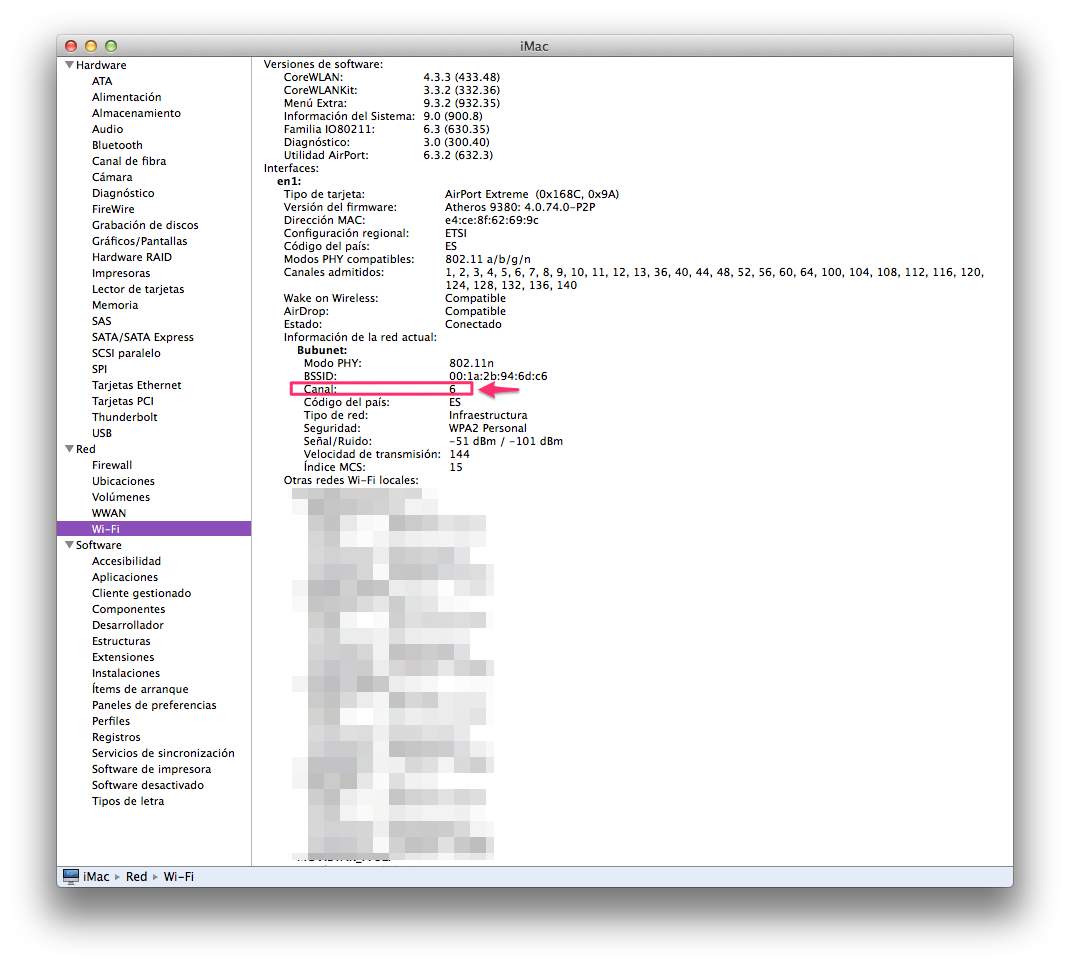Show Memoria information
The image size is (1070, 966).
(x=115, y=305)
